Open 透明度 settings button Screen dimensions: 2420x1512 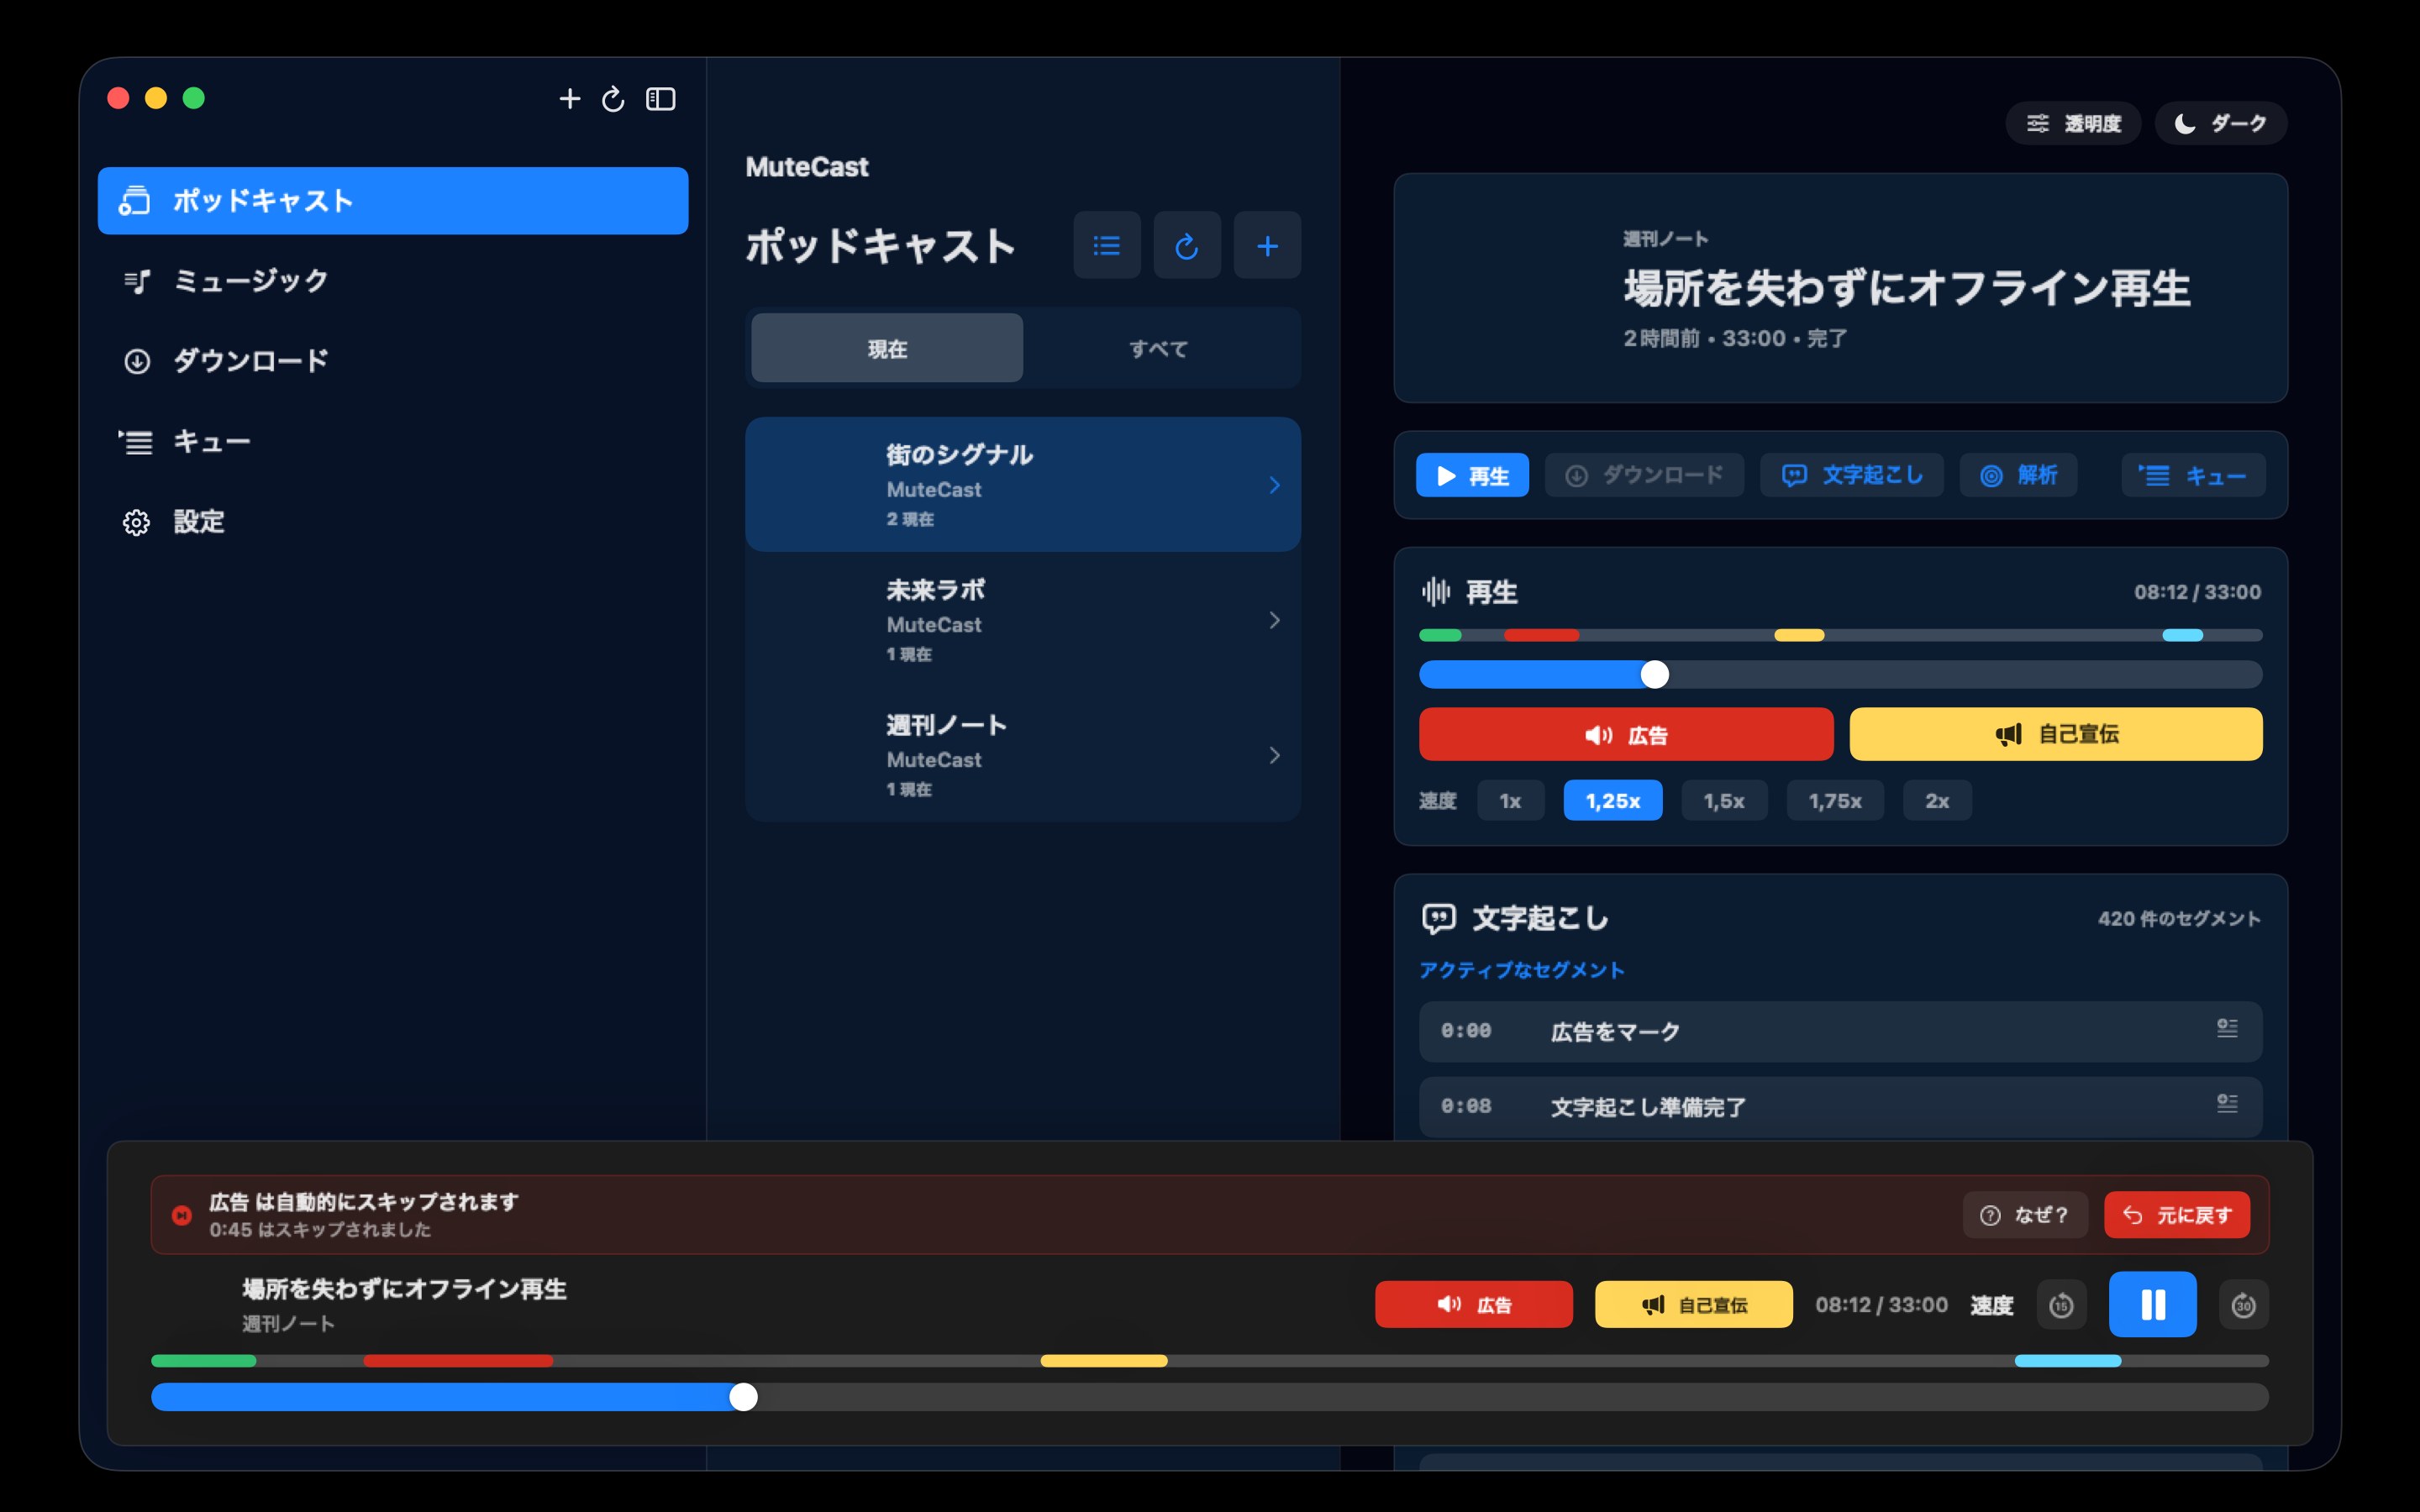pyautogui.click(x=2073, y=123)
